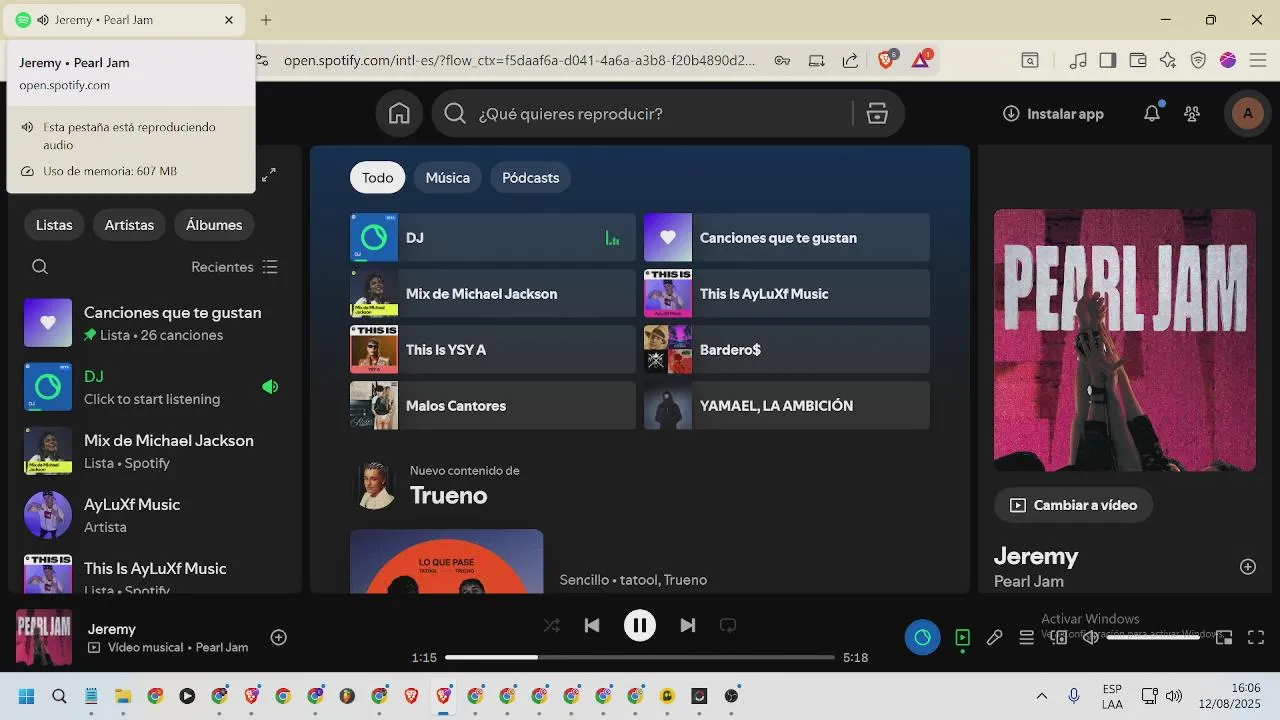Open the playback queue icon

click(1026, 637)
